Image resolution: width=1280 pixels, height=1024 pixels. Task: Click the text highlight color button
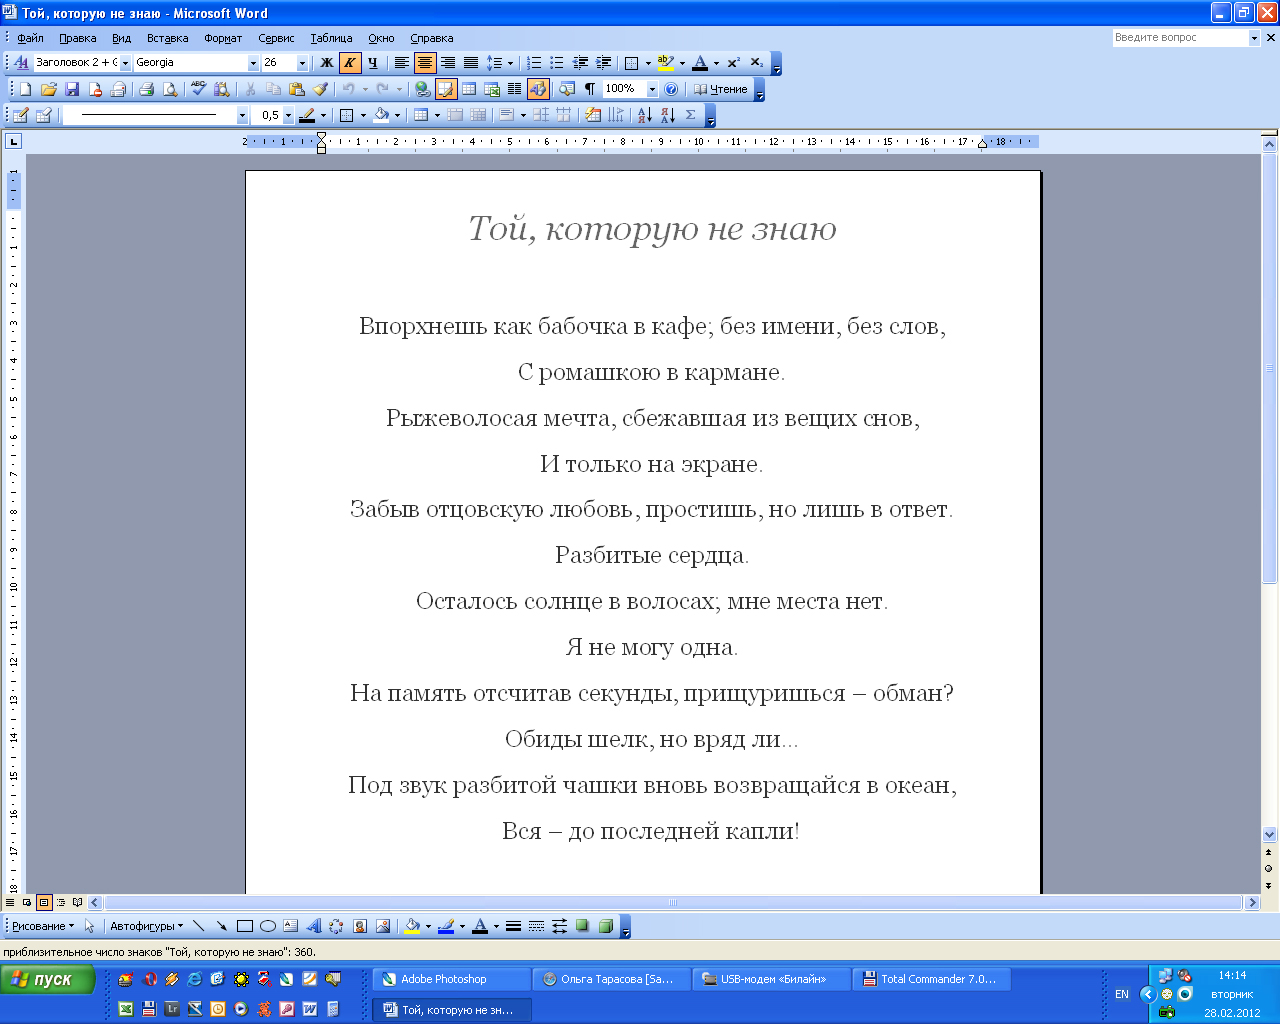pos(666,63)
